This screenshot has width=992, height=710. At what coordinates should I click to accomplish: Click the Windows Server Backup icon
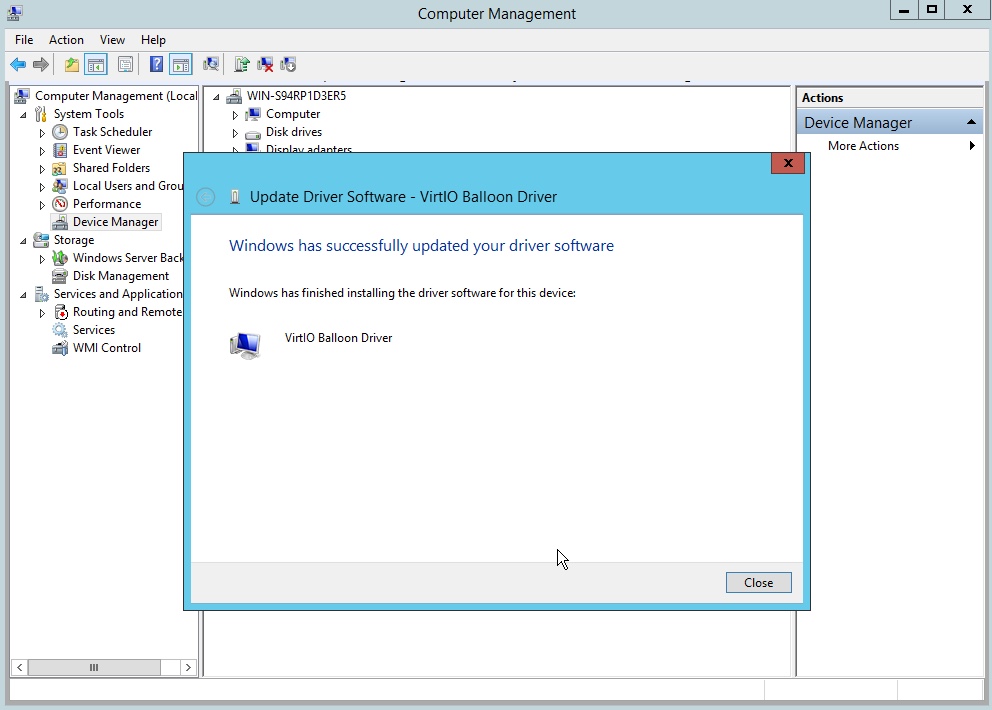pyautogui.click(x=59, y=258)
